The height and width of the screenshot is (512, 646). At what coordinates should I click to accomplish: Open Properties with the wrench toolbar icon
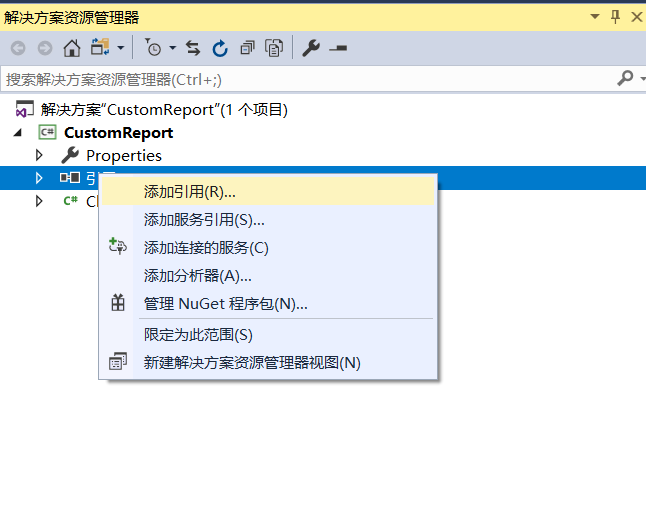pos(311,48)
